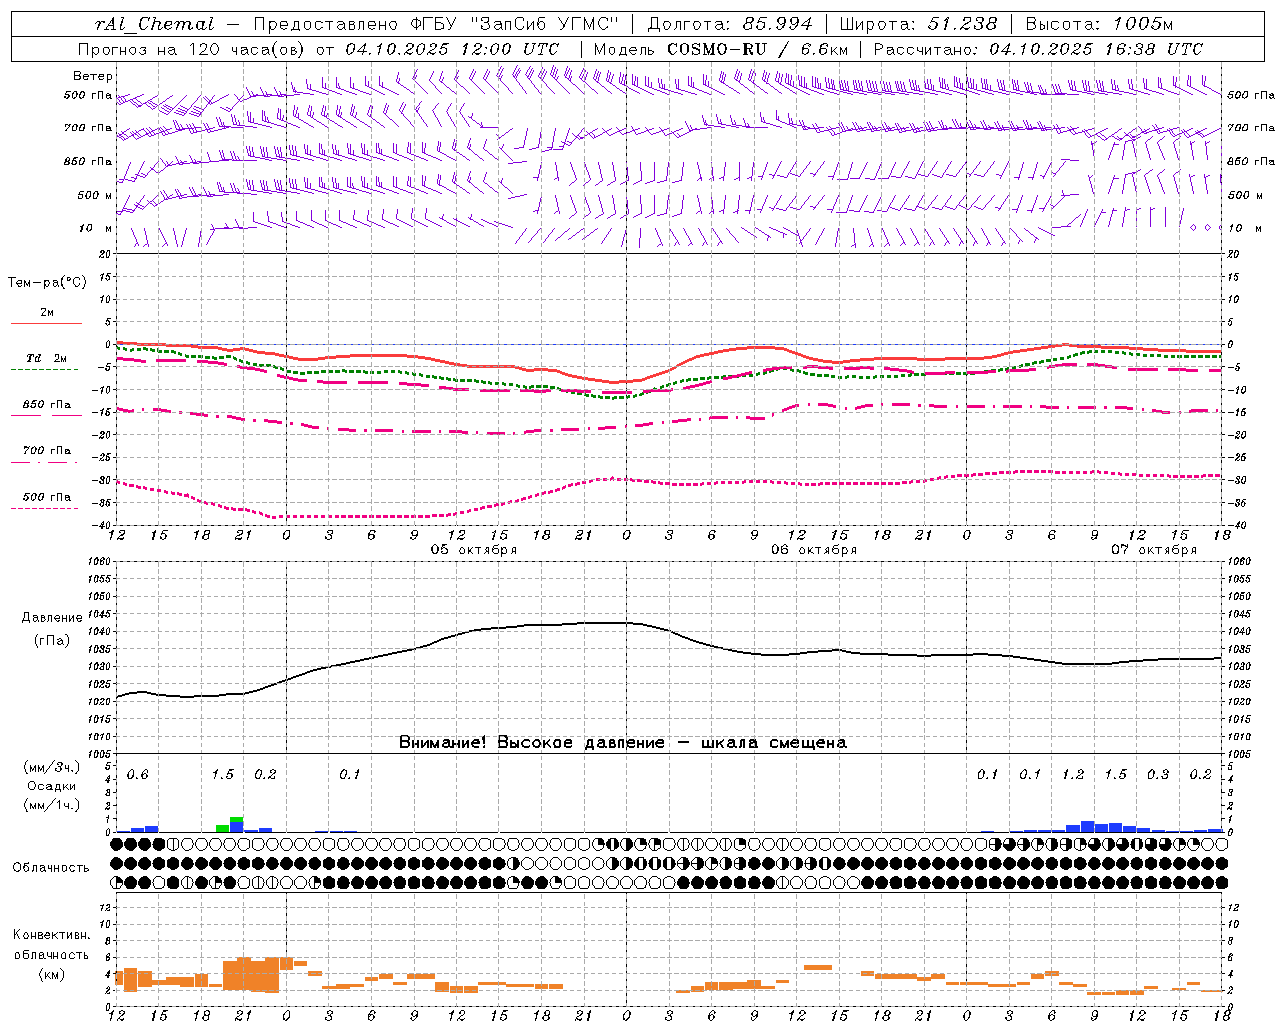Click the '06 октября' date label
1280x1024 pixels.
[814, 549]
